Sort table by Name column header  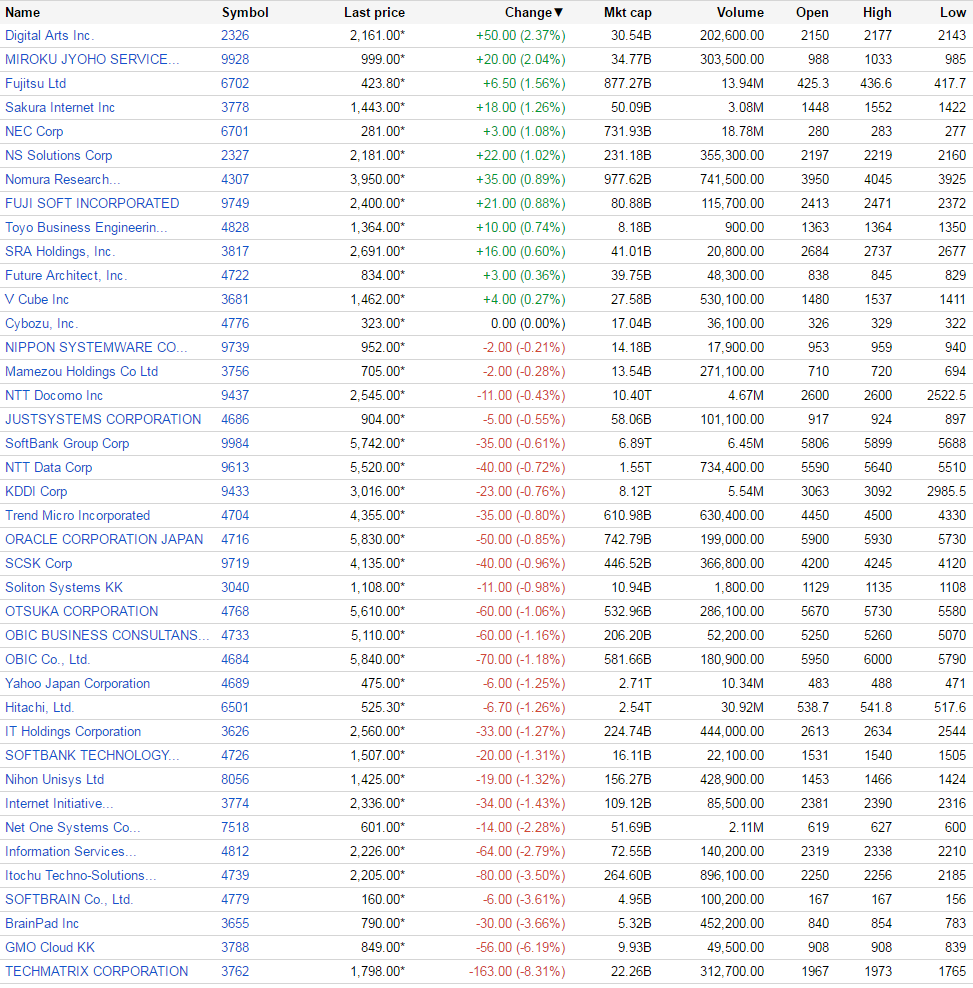coord(23,13)
